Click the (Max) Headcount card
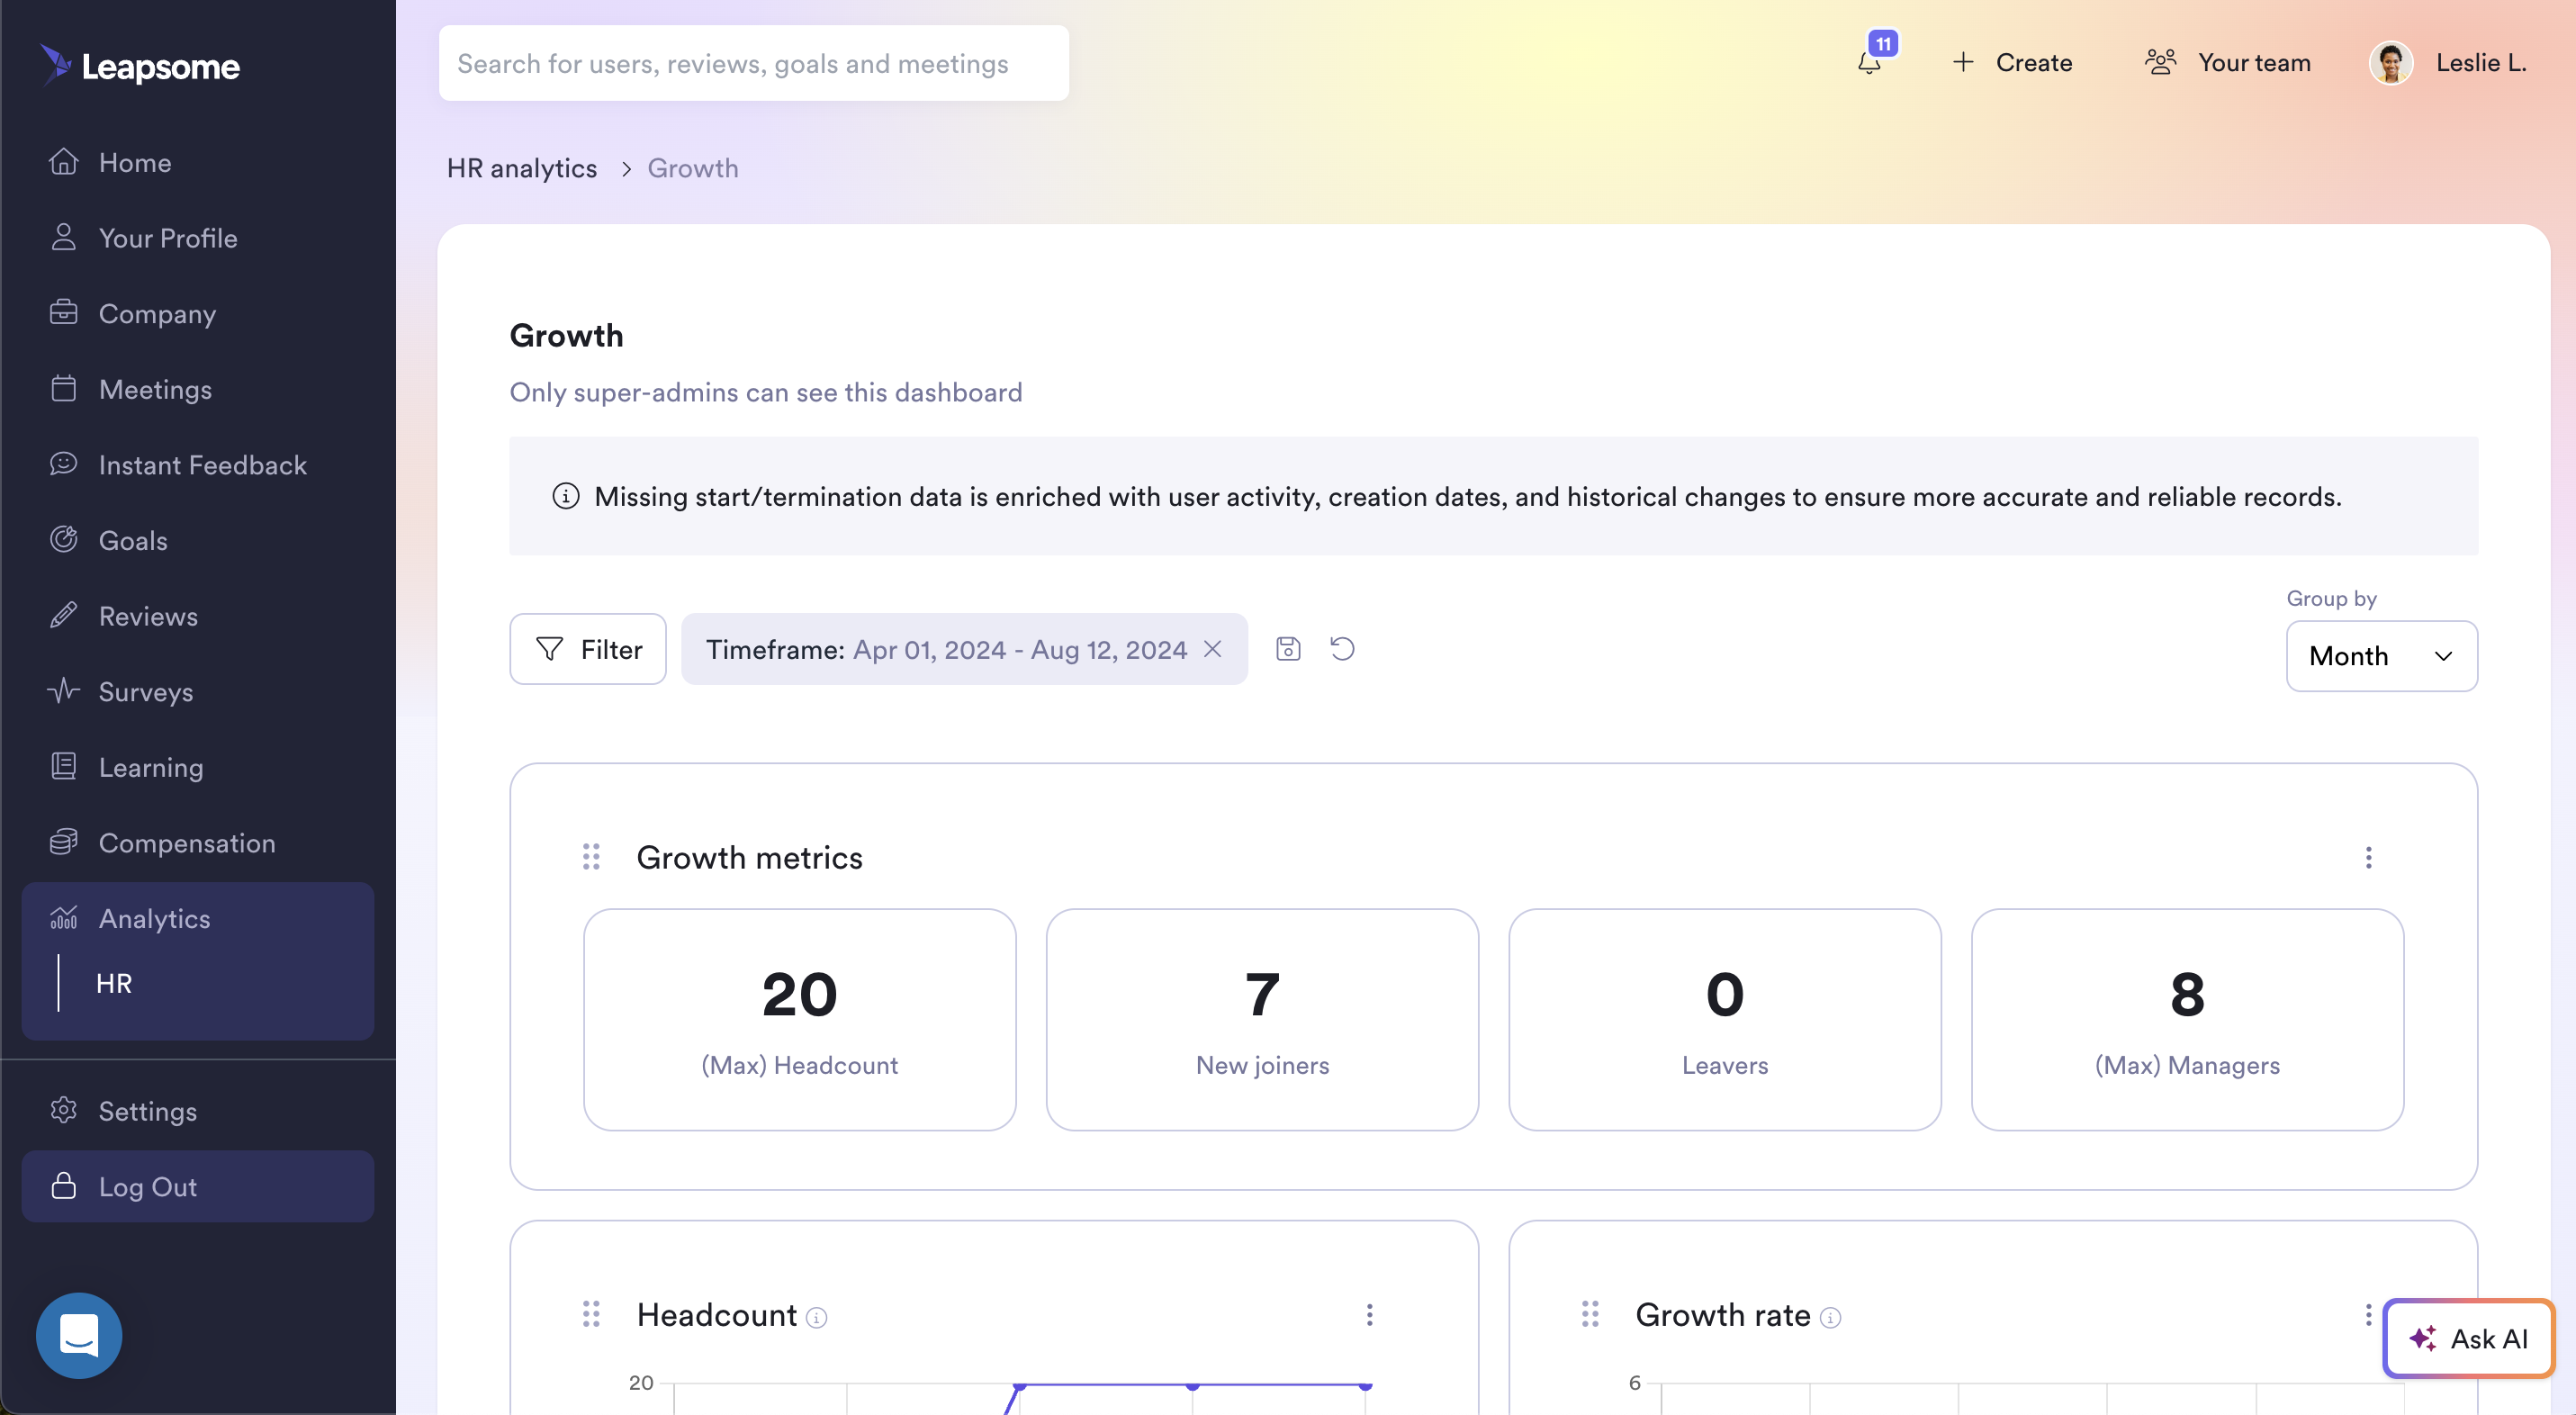 799,1019
